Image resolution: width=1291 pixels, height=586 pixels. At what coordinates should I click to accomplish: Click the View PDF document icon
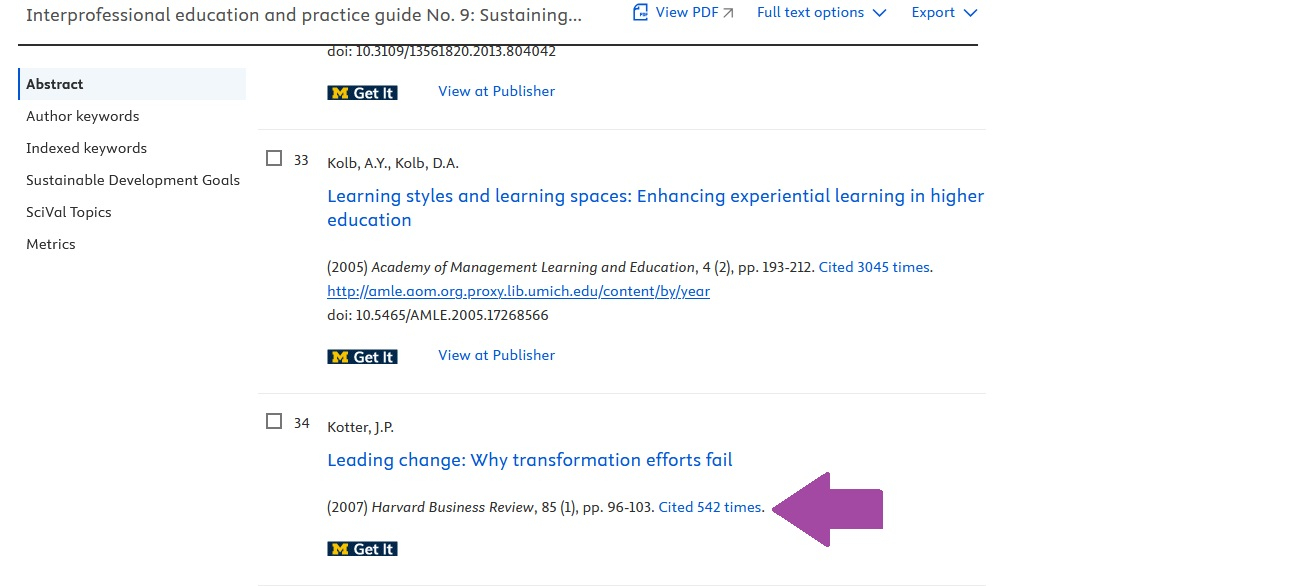pyautogui.click(x=641, y=12)
